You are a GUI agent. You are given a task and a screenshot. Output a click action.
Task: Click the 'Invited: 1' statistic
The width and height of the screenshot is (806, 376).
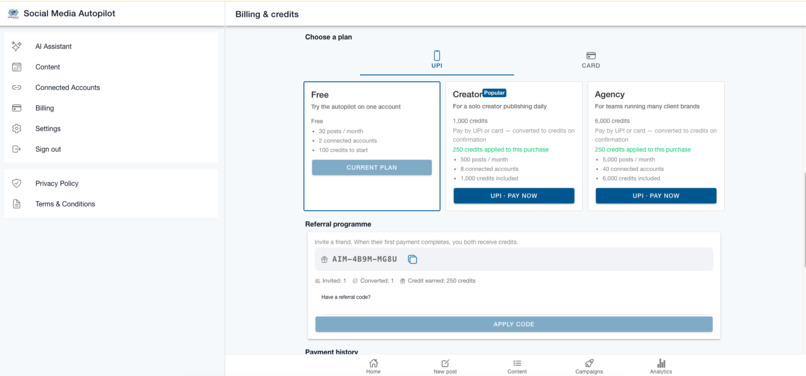tap(334, 281)
